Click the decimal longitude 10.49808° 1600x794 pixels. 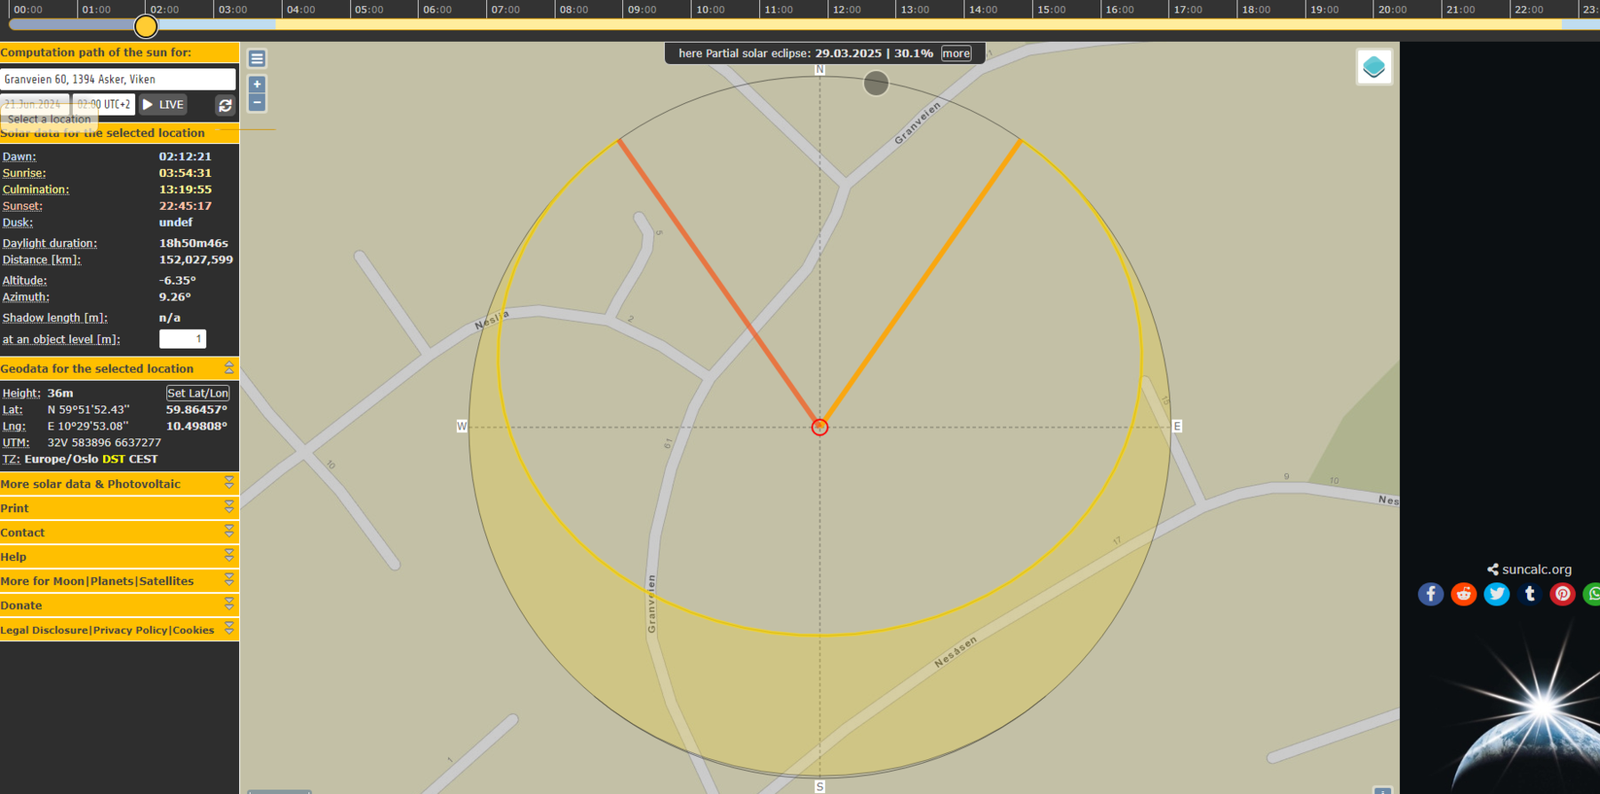pyautogui.click(x=197, y=426)
